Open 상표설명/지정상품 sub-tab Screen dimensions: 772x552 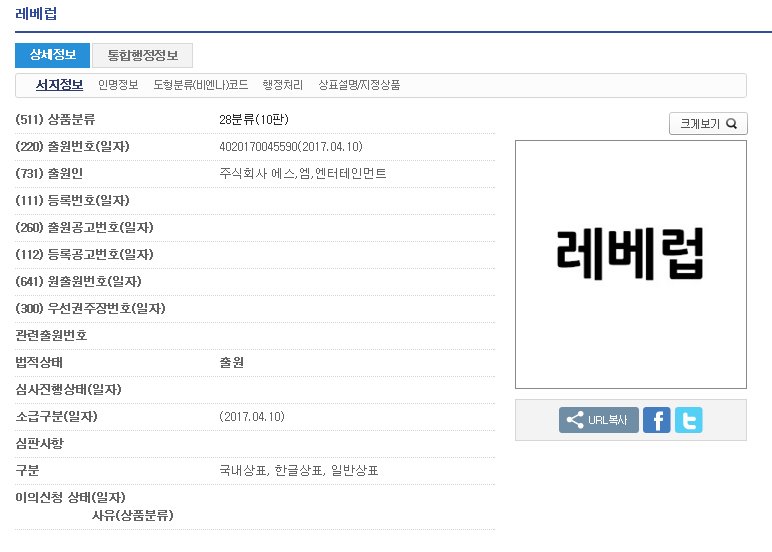(359, 85)
